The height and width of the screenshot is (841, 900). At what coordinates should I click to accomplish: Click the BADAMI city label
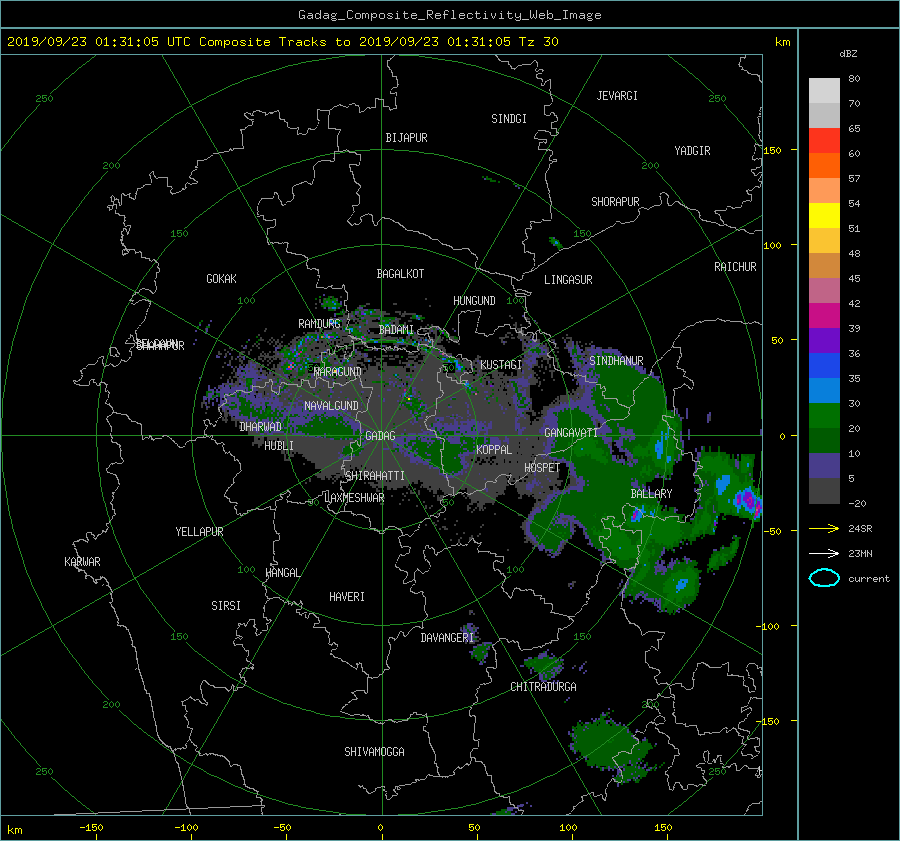396,330
